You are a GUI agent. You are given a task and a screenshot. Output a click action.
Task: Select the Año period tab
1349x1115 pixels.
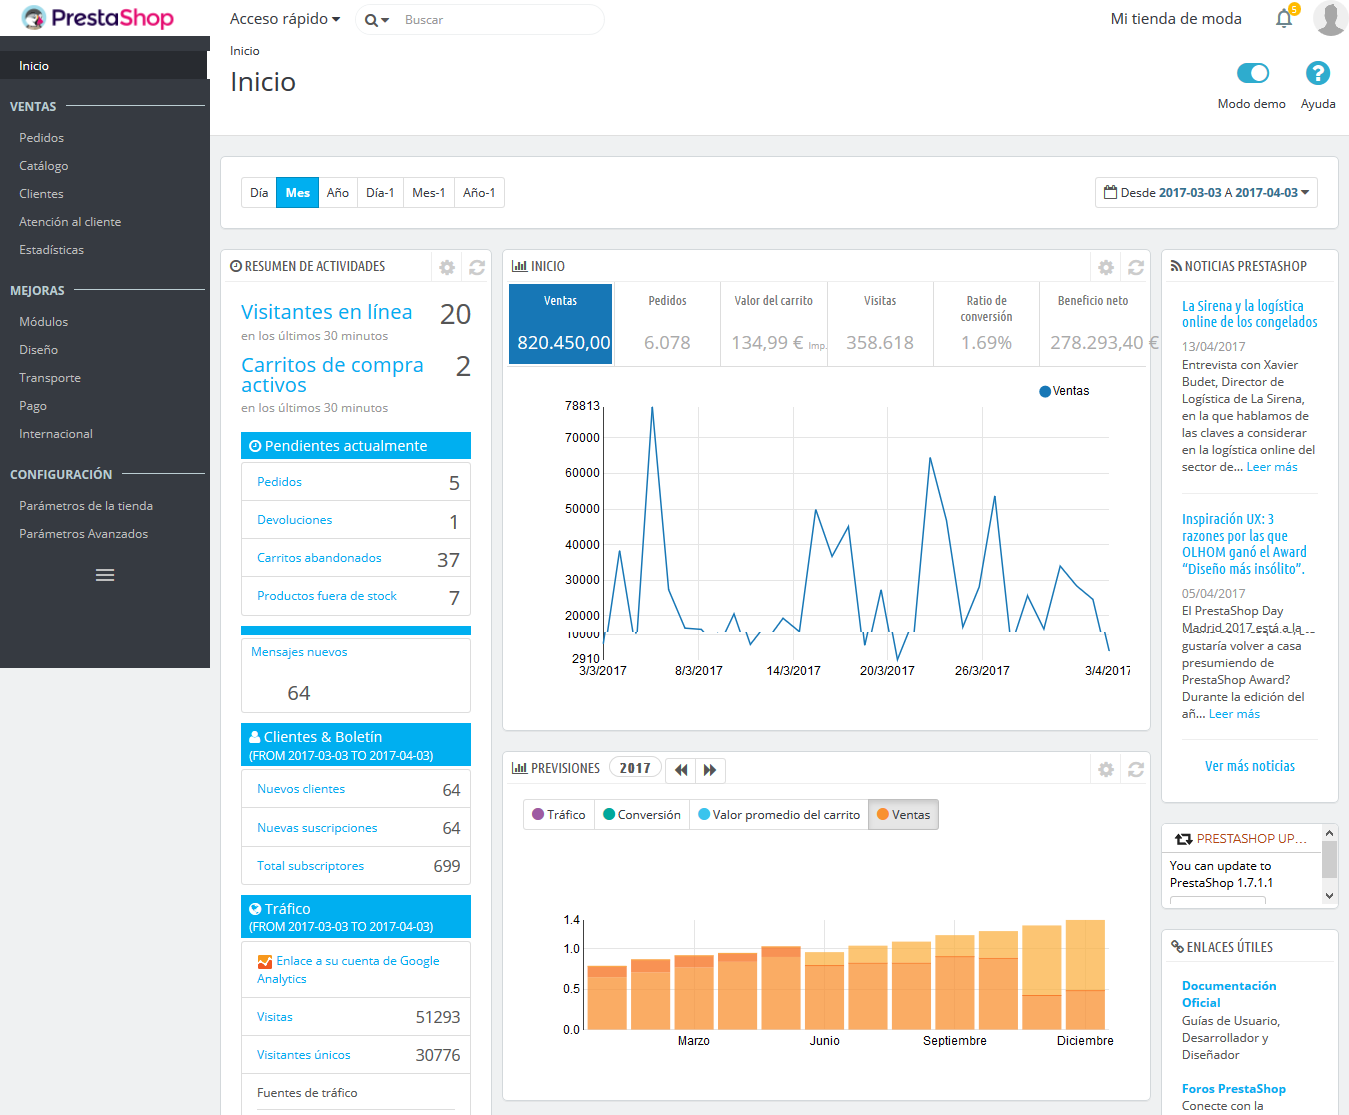tap(338, 193)
